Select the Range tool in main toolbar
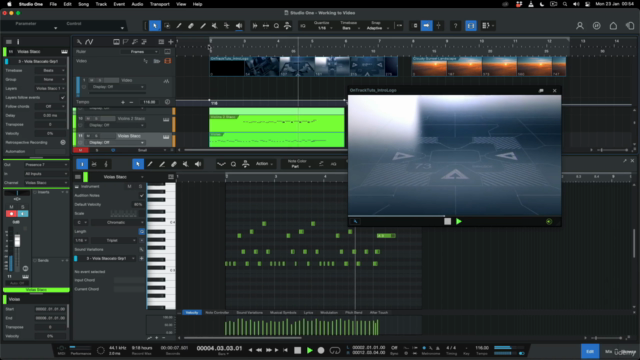 (167, 26)
